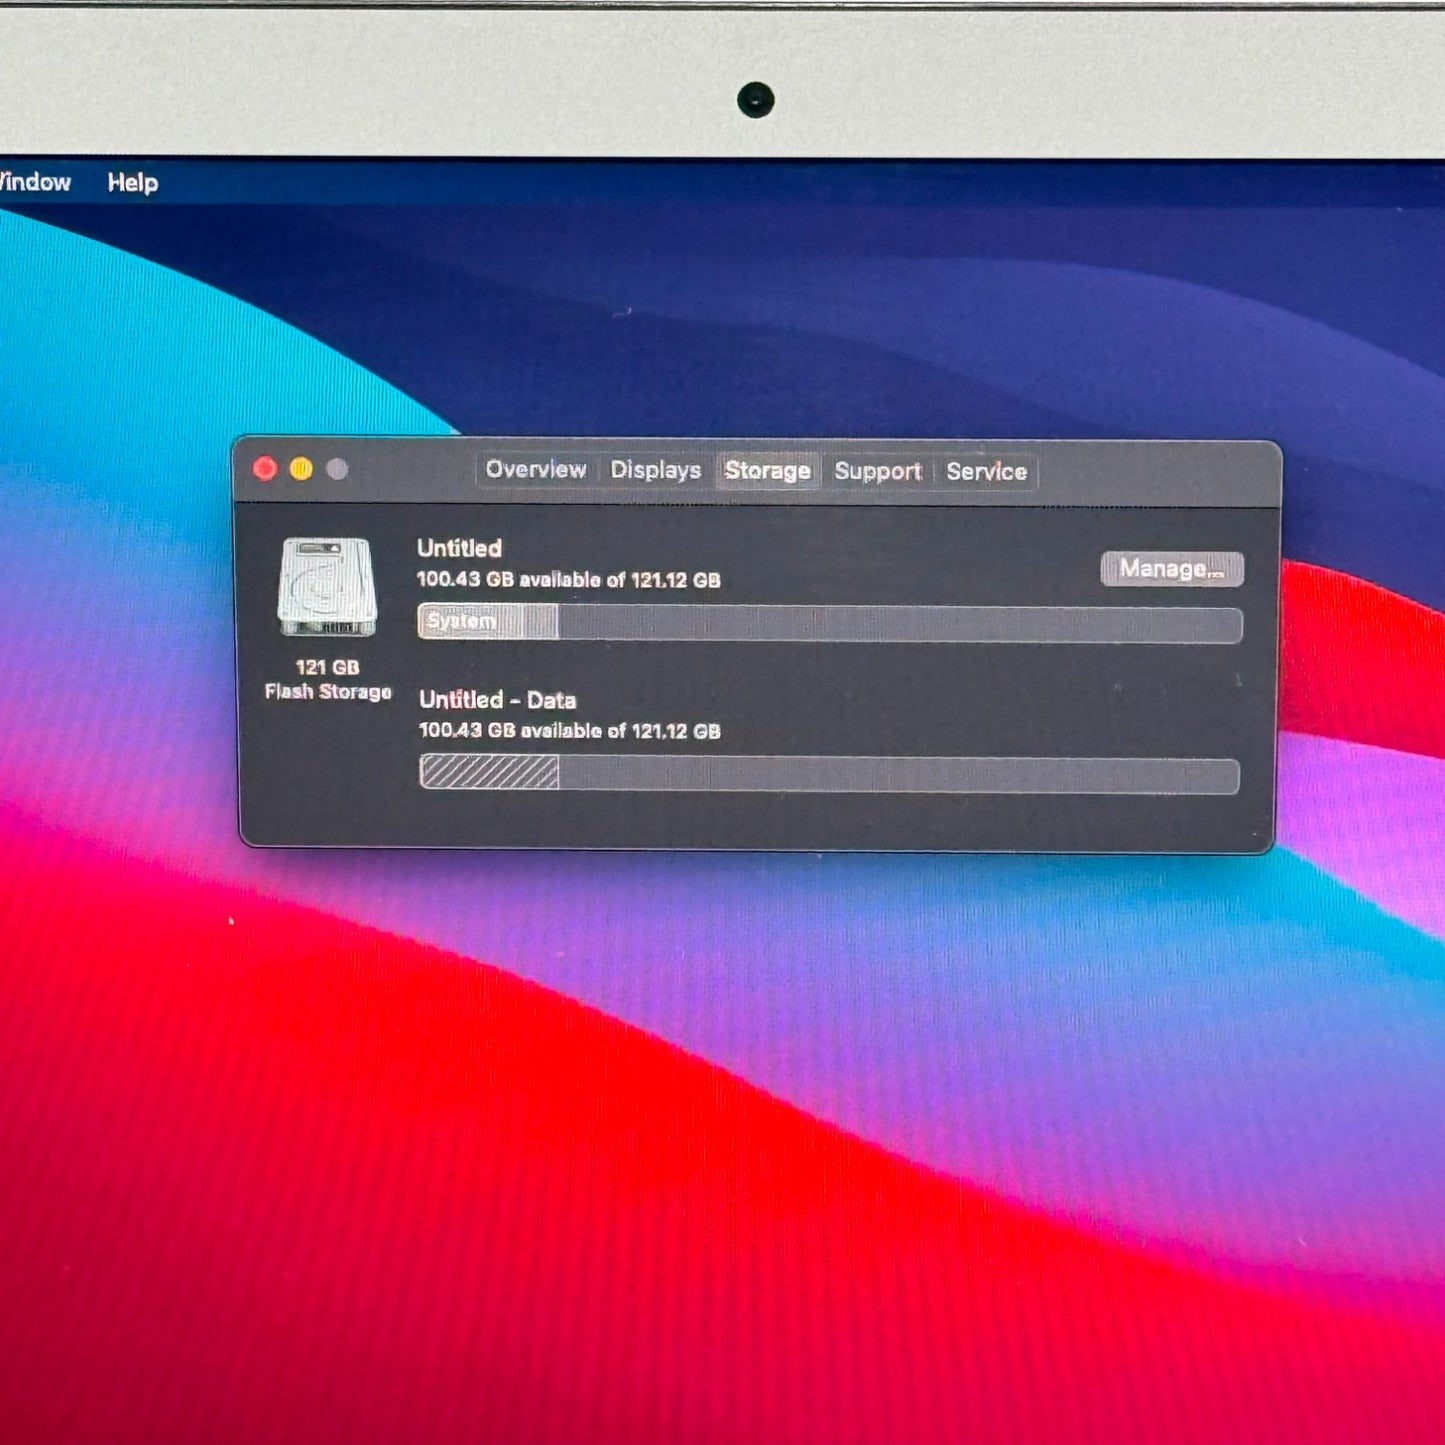The image size is (1445, 1445).
Task: Minimize window with yellow button
Action: [x=301, y=468]
